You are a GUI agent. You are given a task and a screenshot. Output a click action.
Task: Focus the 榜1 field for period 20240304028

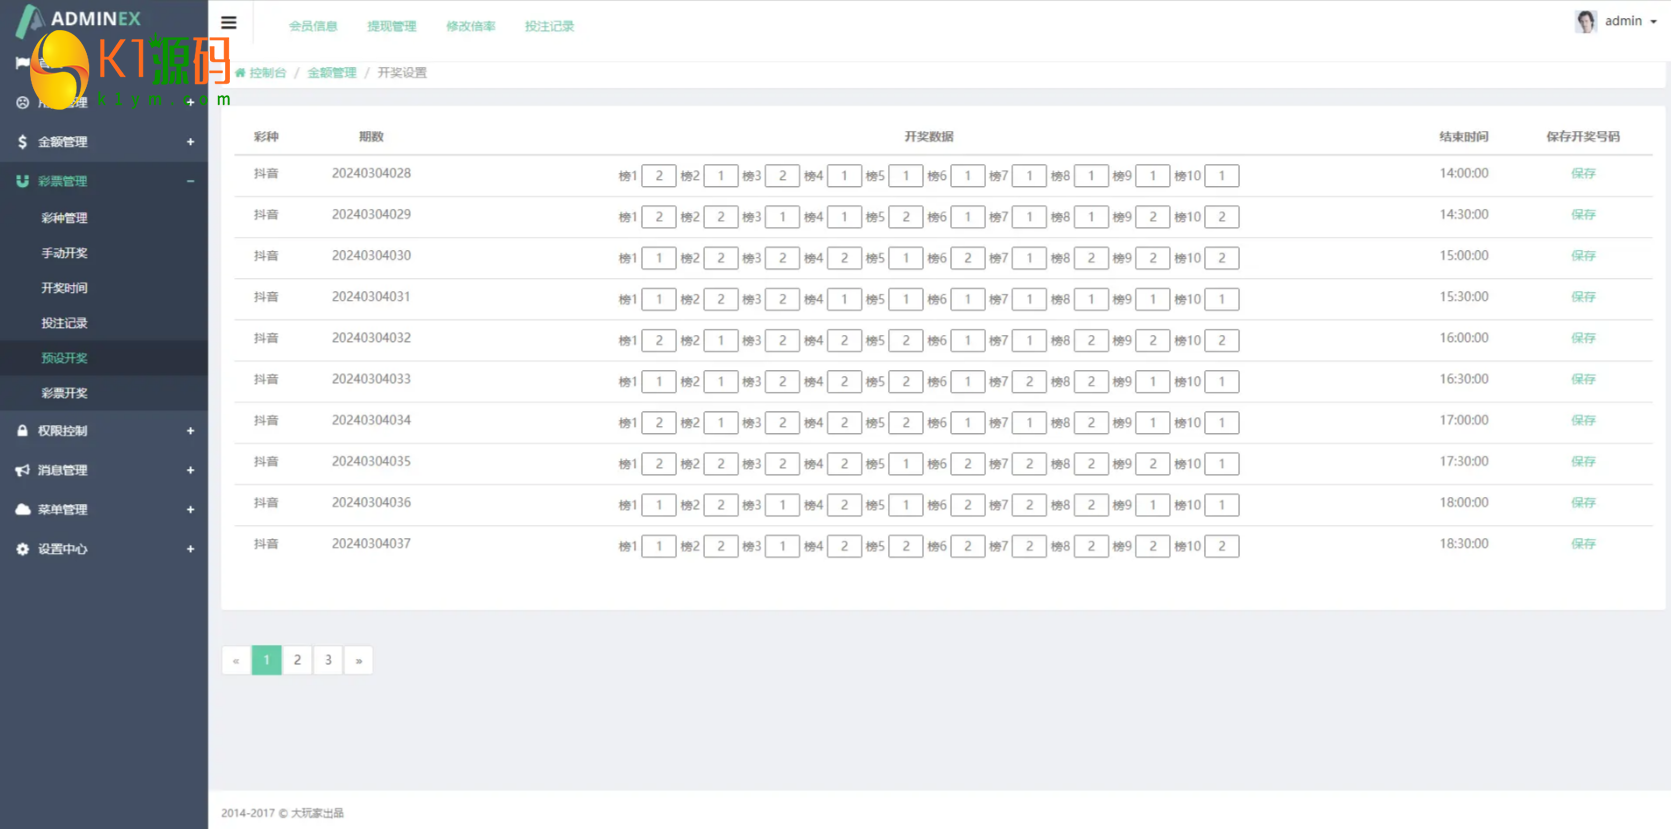(659, 176)
